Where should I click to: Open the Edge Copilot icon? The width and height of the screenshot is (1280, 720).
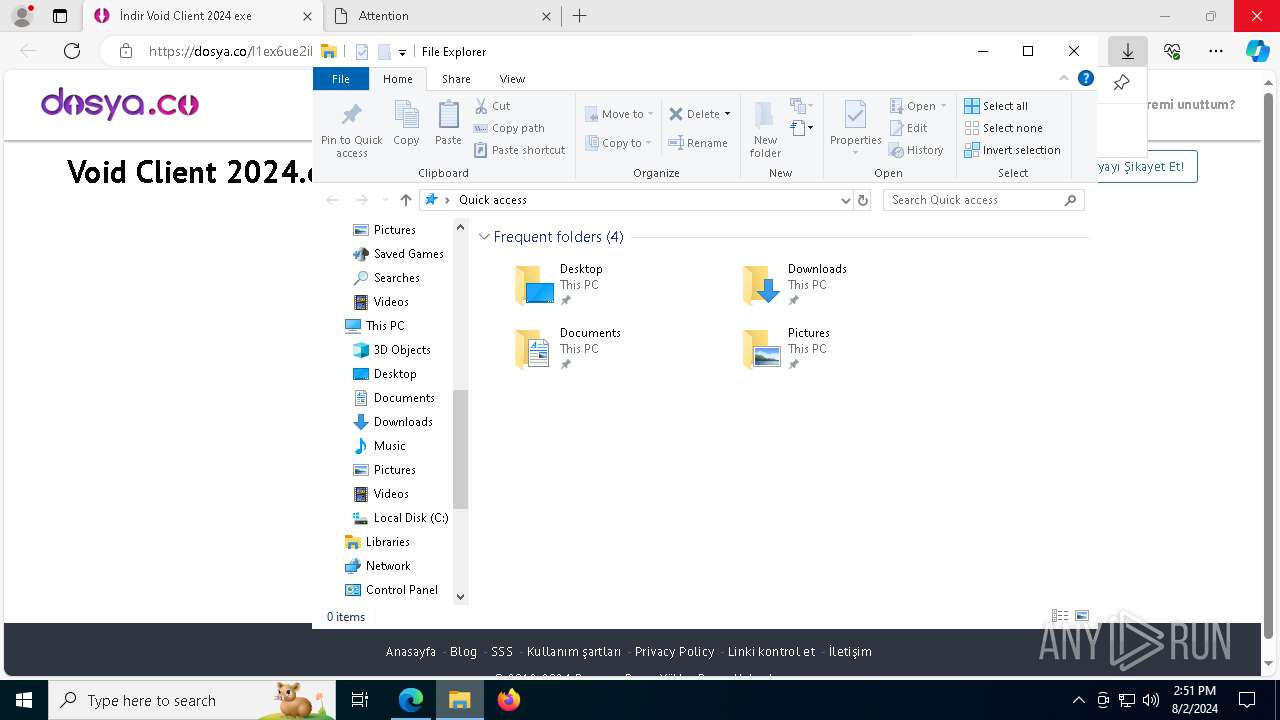tap(1257, 51)
